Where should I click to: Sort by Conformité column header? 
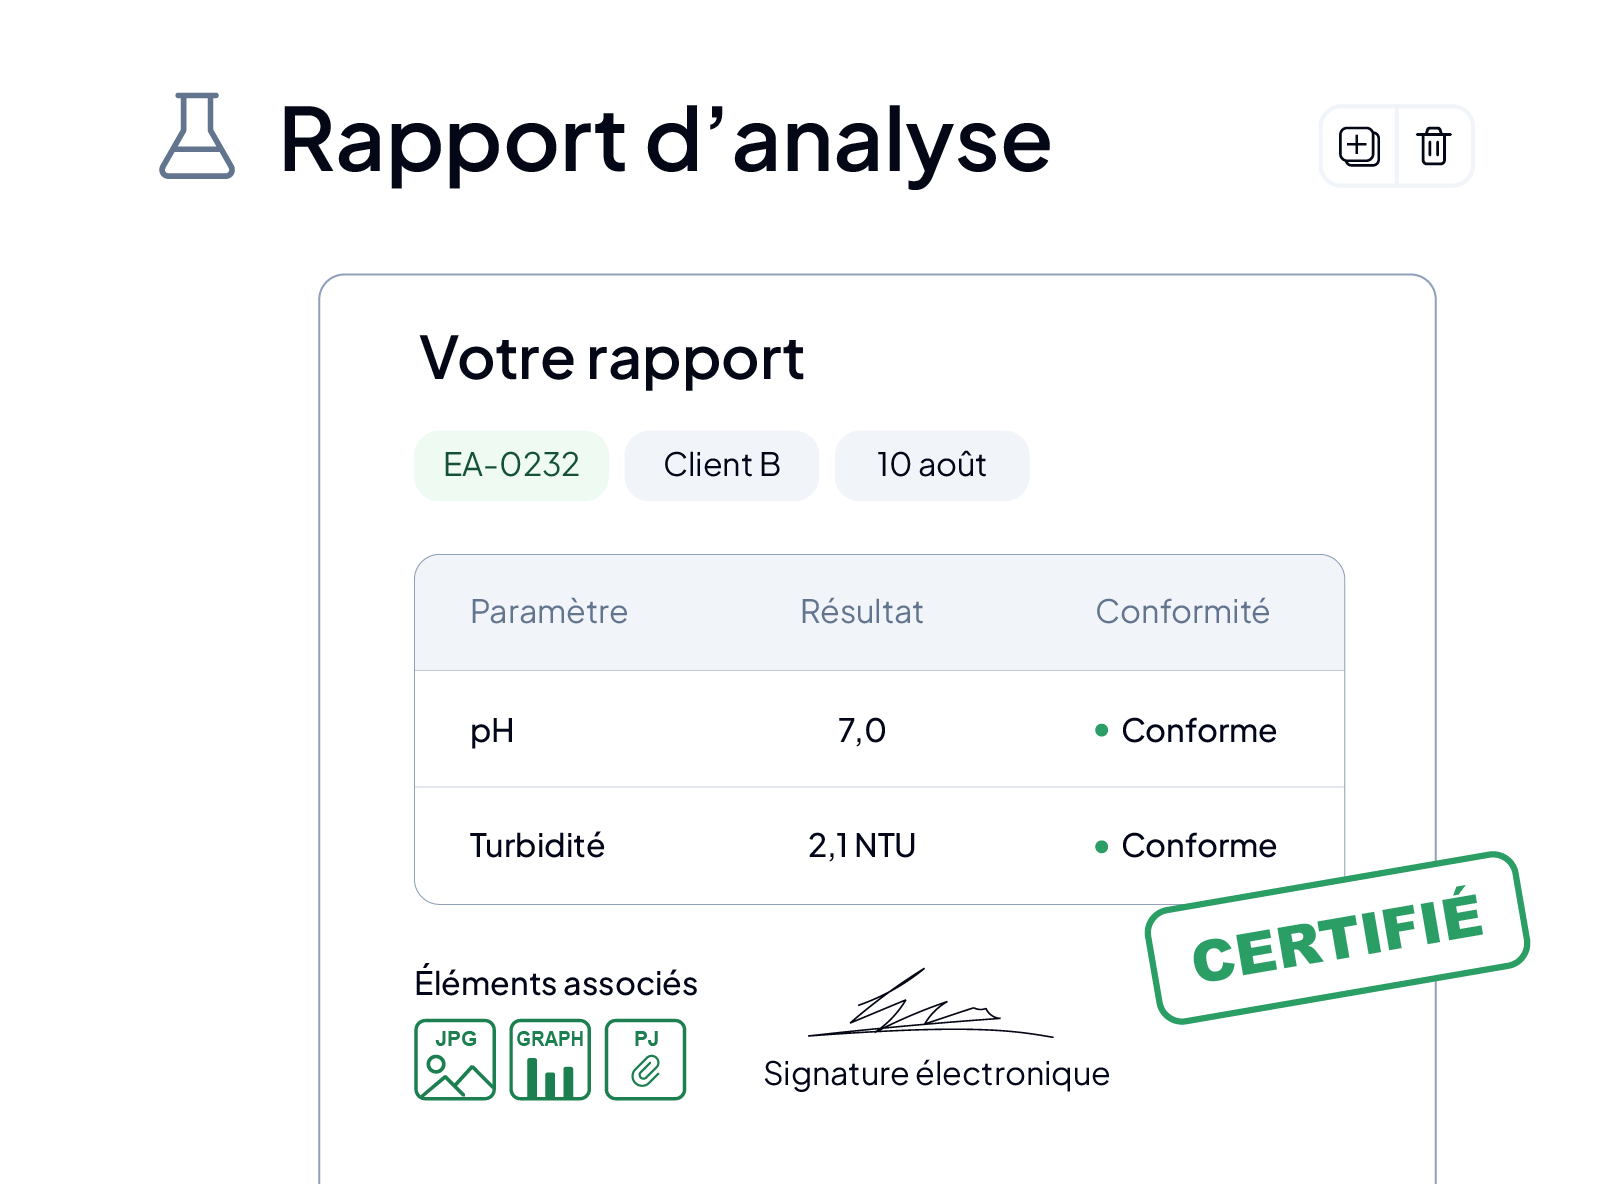pos(1183,612)
